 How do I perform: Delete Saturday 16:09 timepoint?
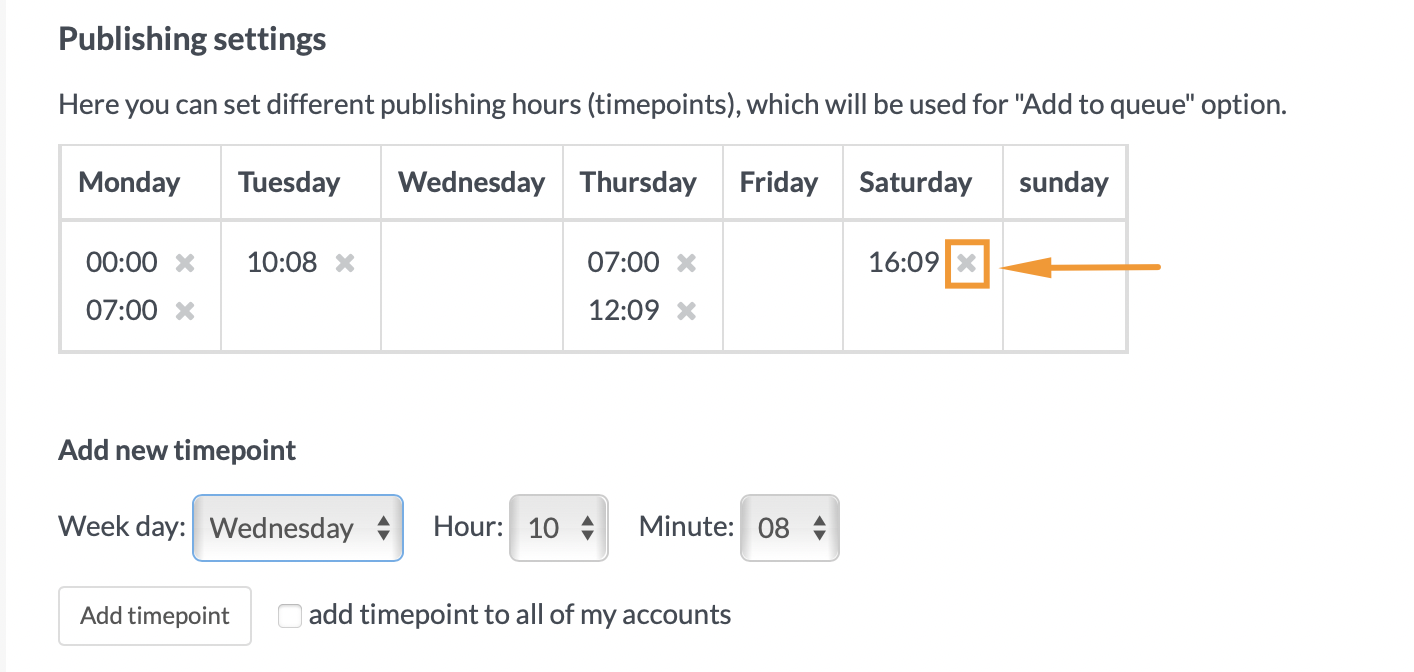(x=966, y=263)
